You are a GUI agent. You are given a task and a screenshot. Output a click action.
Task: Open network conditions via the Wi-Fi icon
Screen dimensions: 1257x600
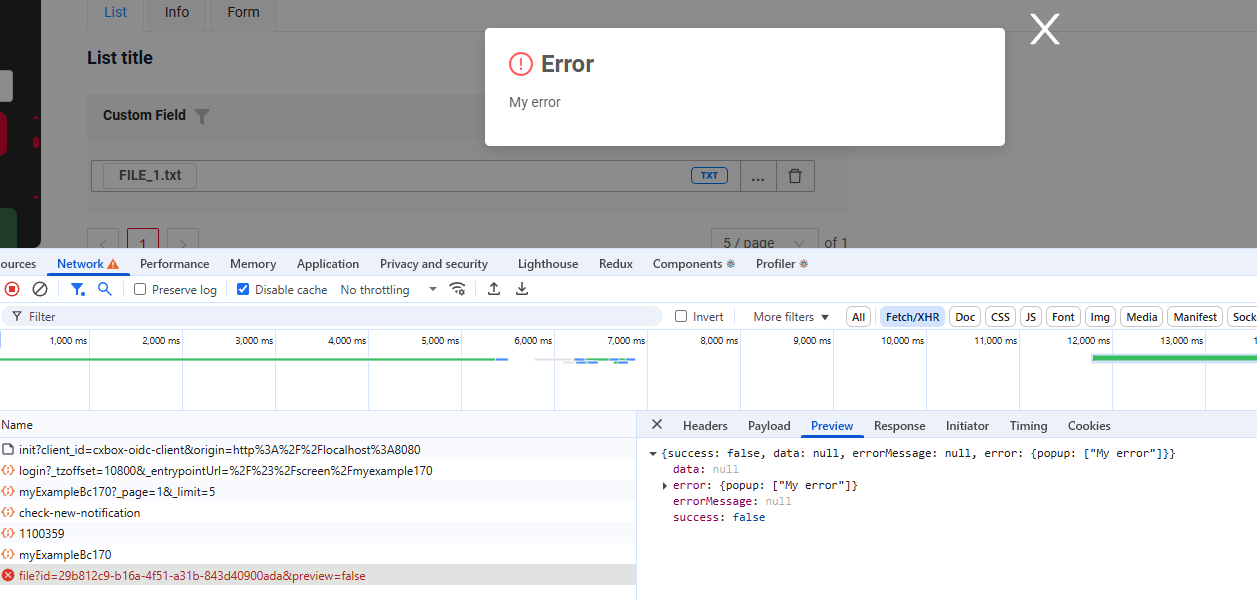click(458, 289)
